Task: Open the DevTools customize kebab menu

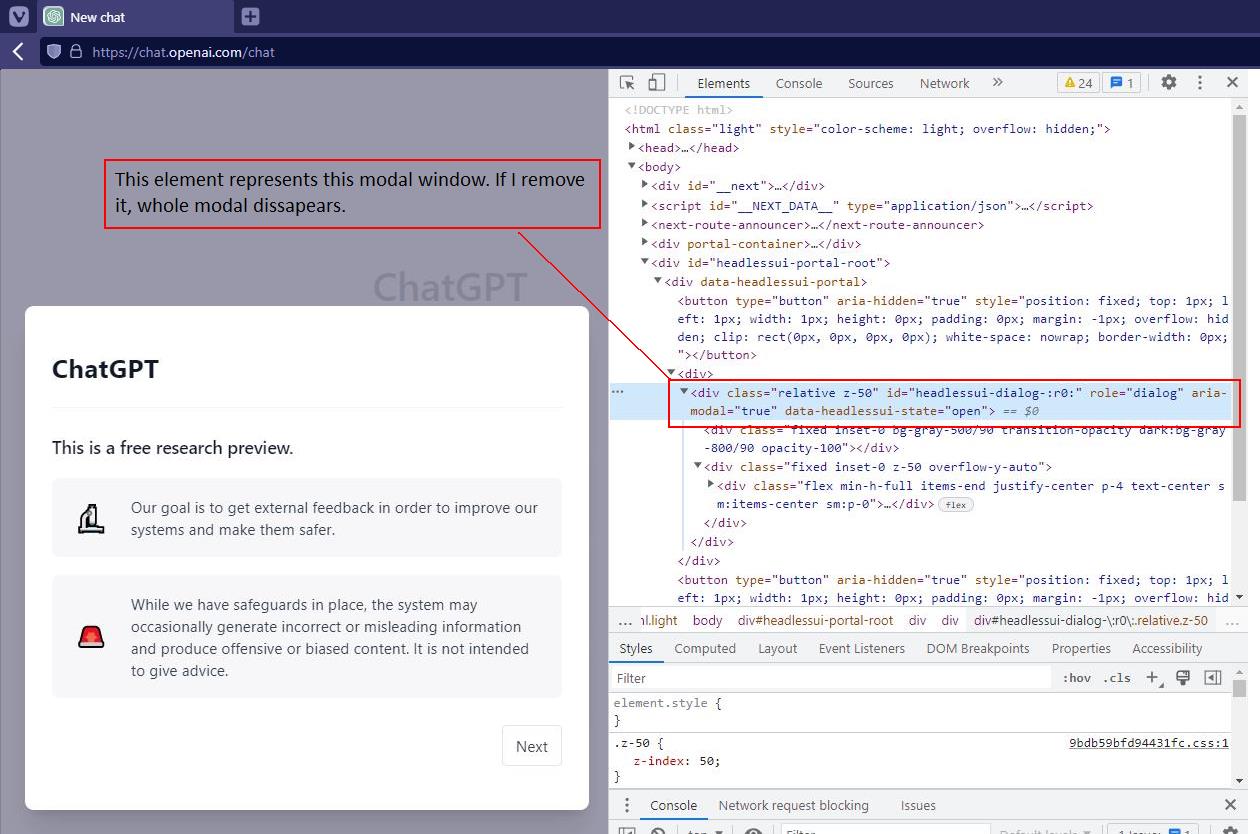Action: tap(1200, 83)
